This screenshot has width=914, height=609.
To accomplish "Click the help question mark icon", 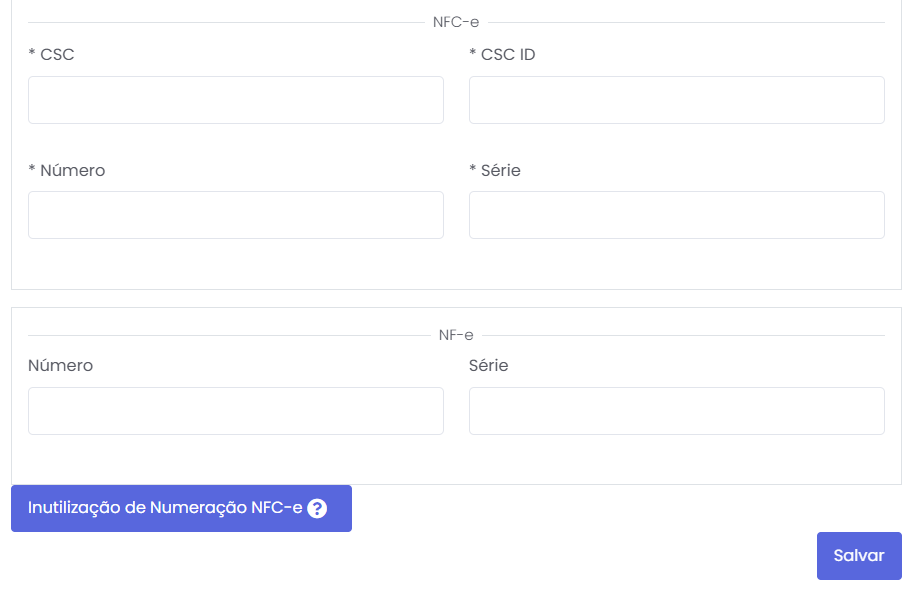I will (x=317, y=508).
